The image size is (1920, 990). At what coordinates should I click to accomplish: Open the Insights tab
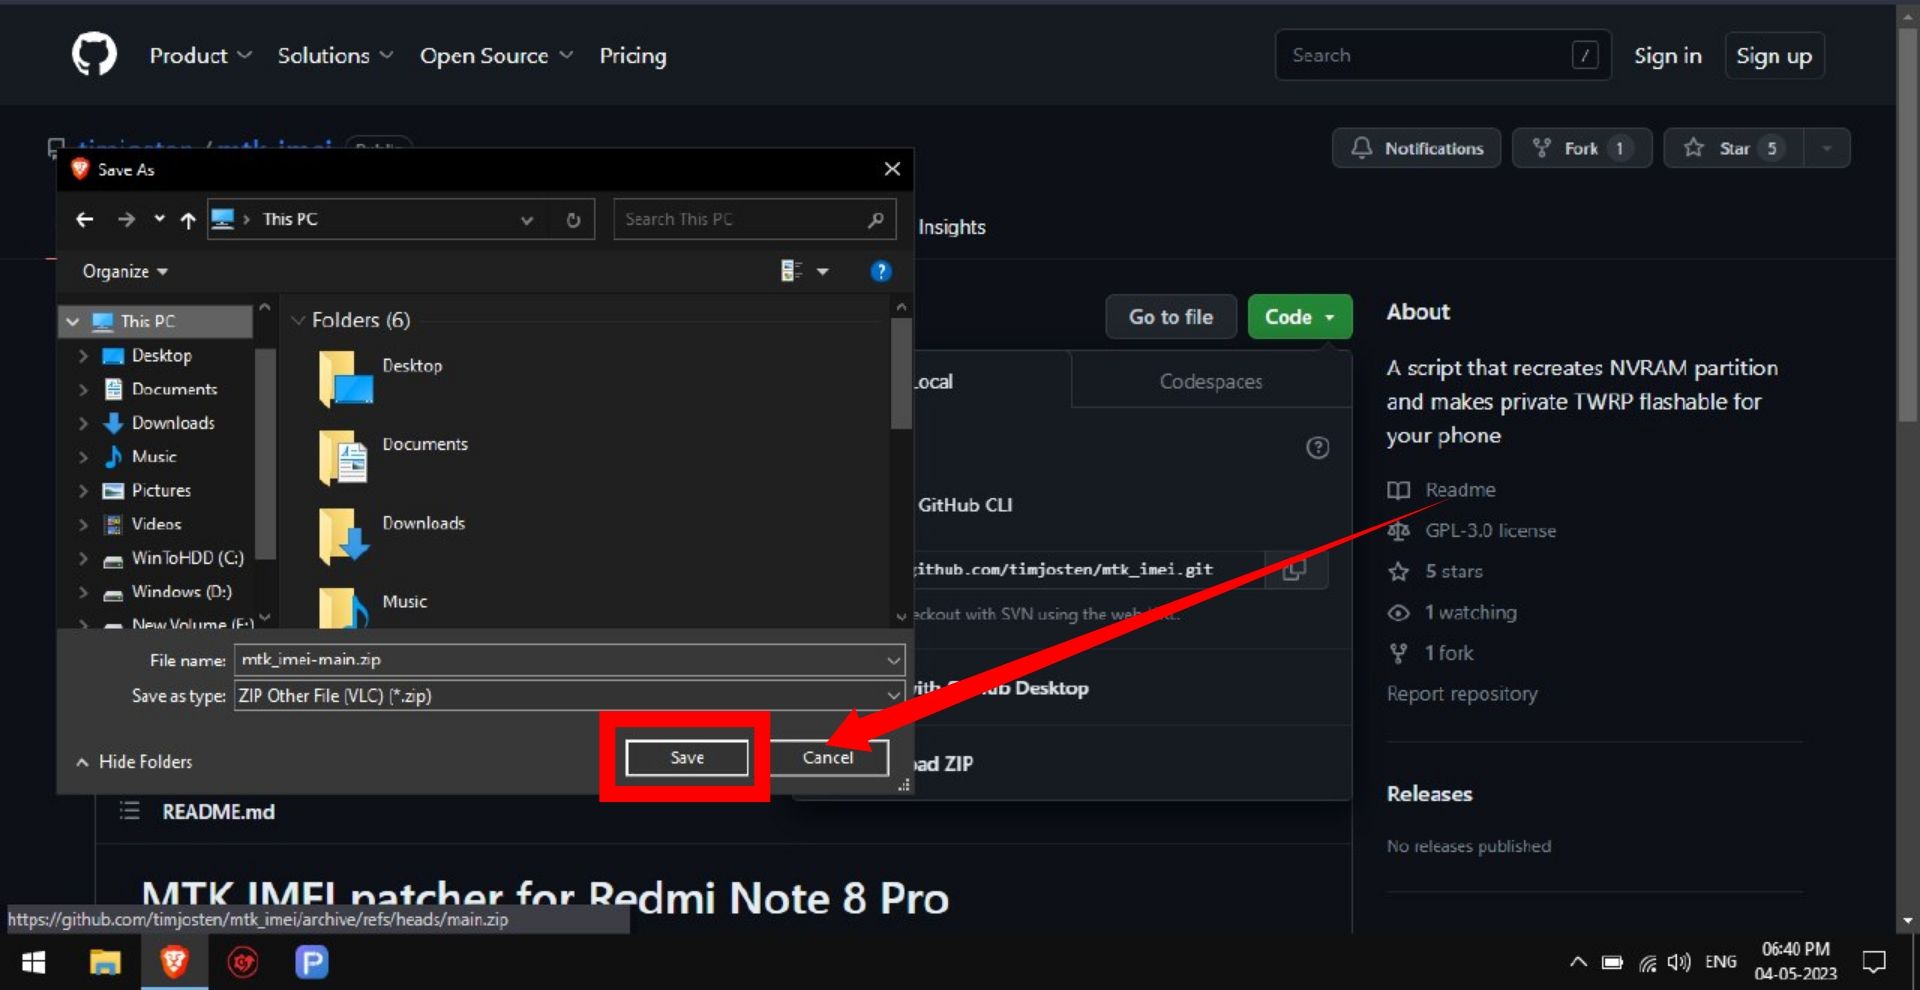[x=952, y=227]
